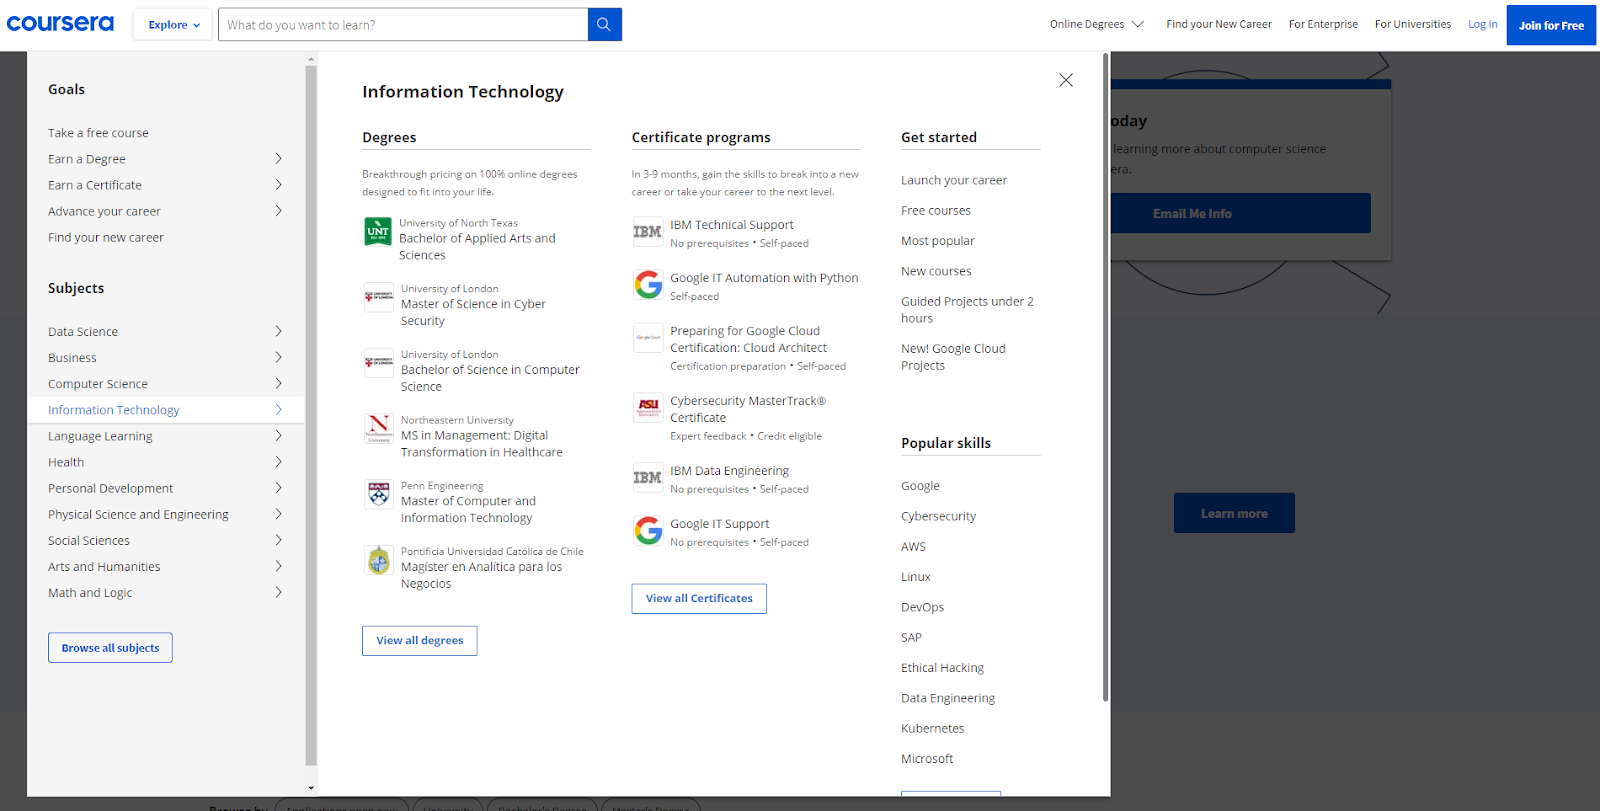The image size is (1600, 811).
Task: Open Google IT Automation with Python certificate
Action: point(764,278)
